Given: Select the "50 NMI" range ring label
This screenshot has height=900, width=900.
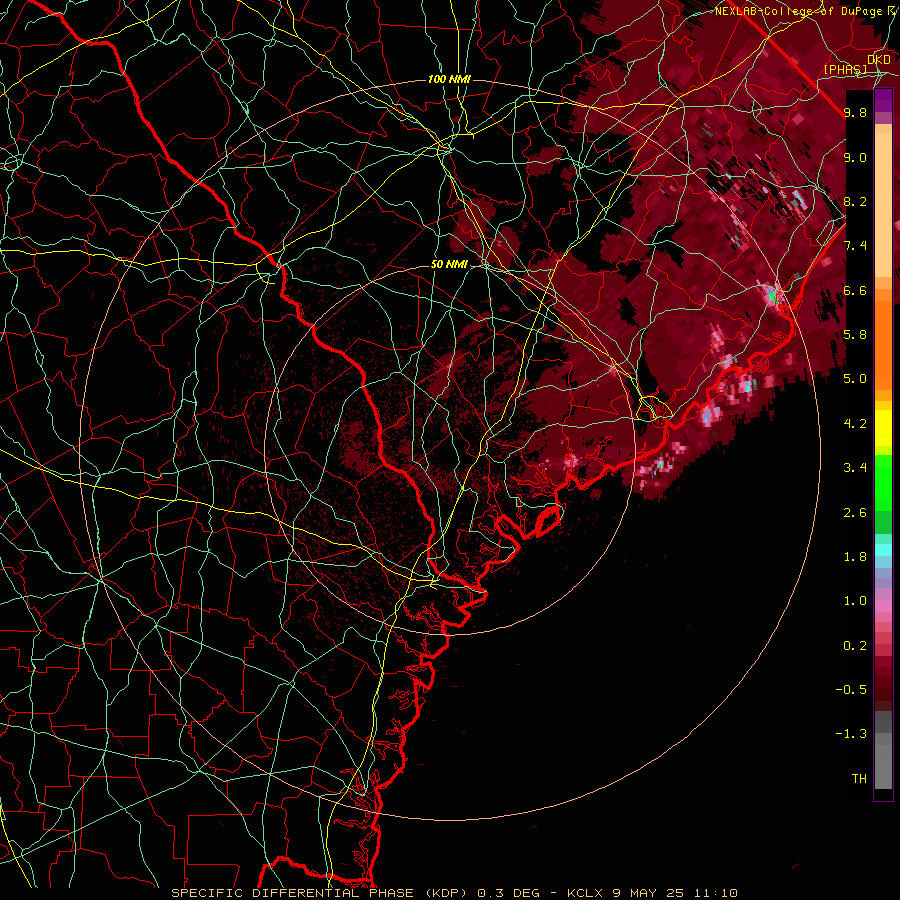Looking at the screenshot, I should tap(449, 265).
